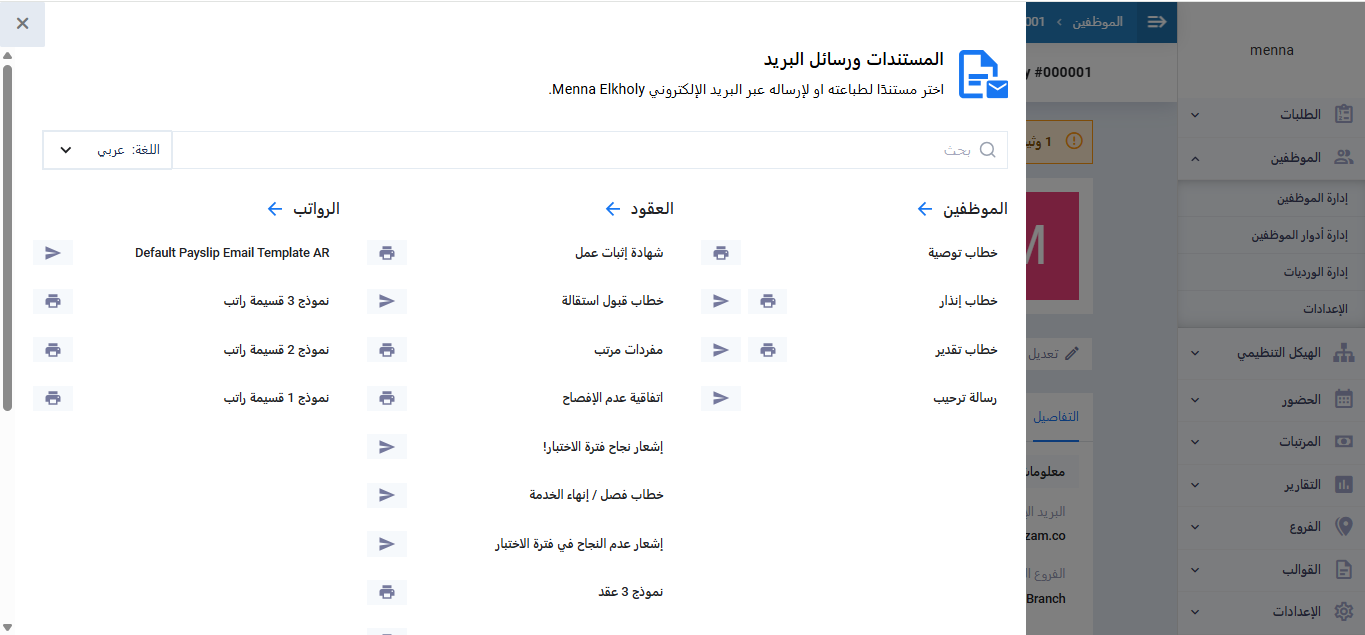Send خطاب قبول استقالة by email

(387, 301)
